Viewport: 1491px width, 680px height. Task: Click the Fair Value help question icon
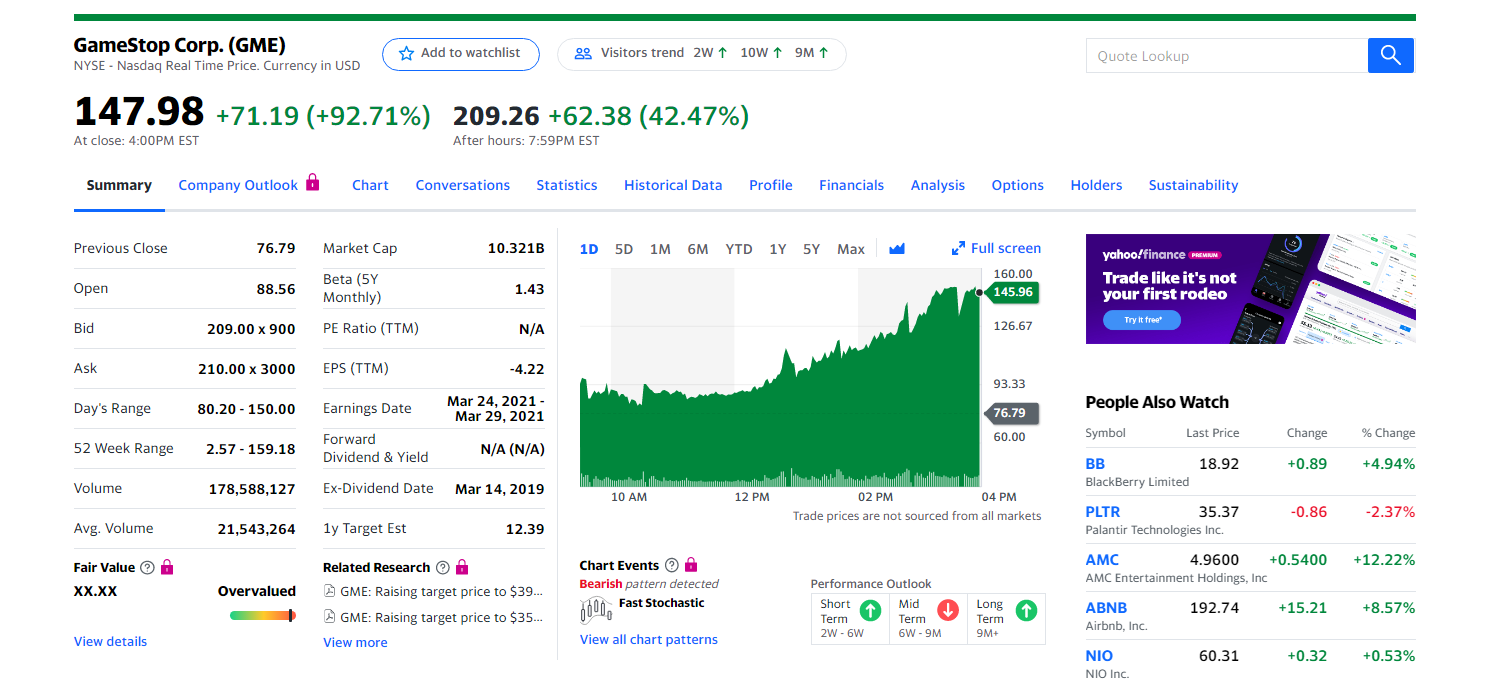click(147, 568)
